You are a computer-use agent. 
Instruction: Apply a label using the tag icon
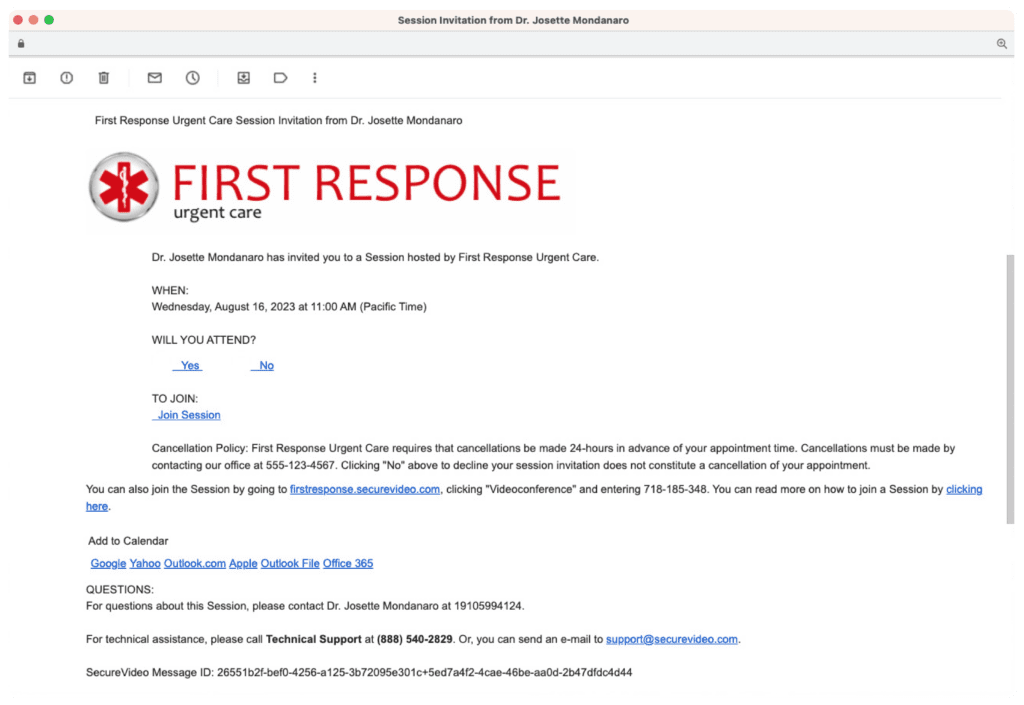pos(280,78)
